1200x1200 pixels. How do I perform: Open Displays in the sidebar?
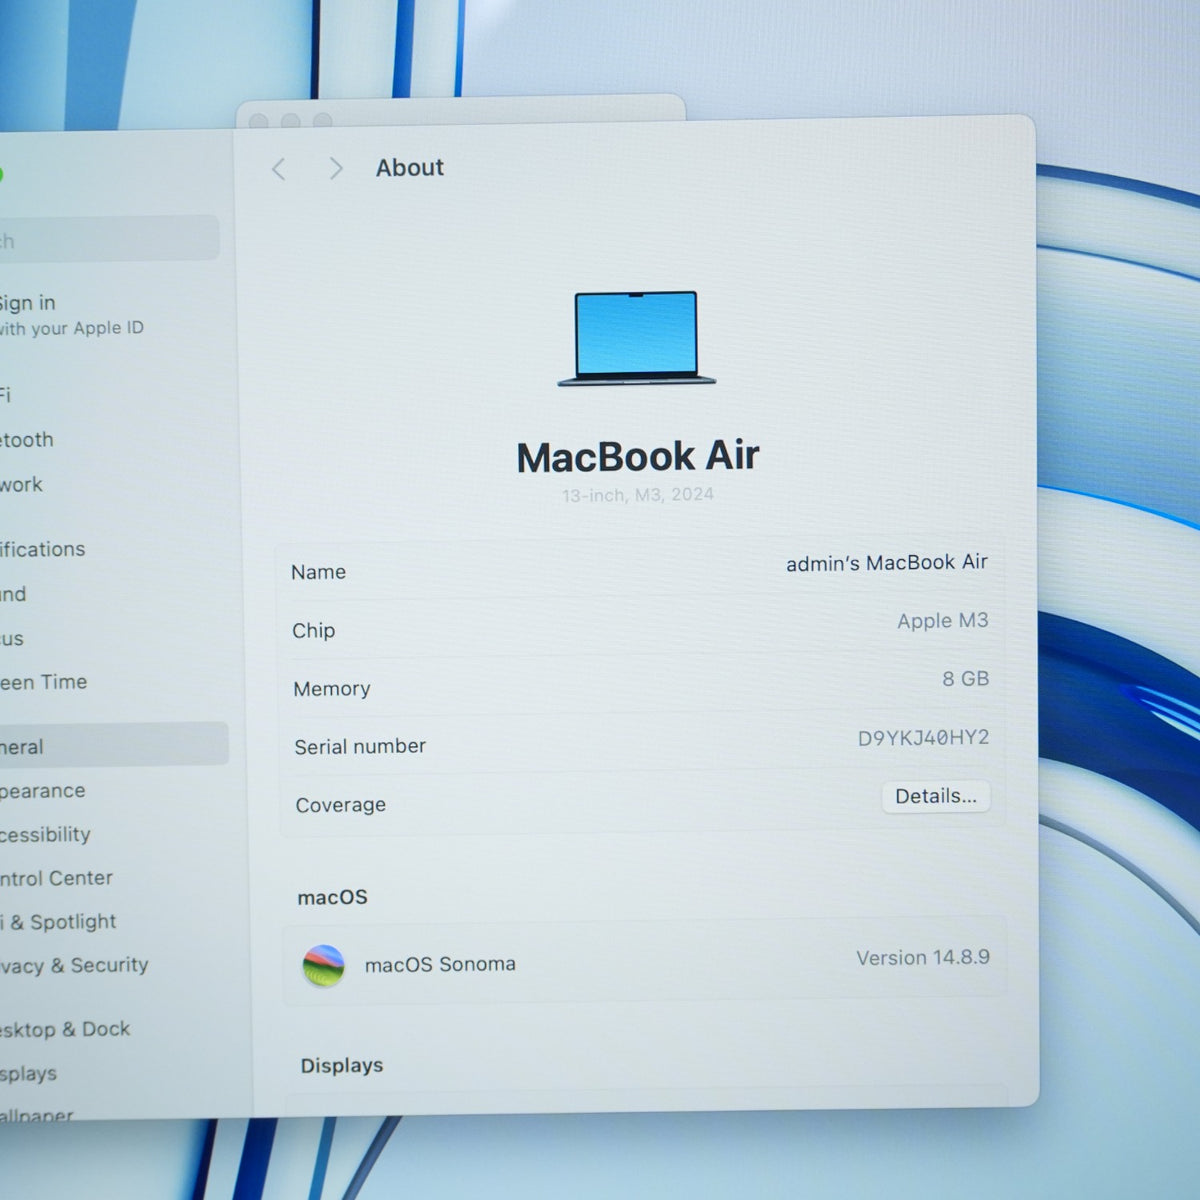(29, 1073)
